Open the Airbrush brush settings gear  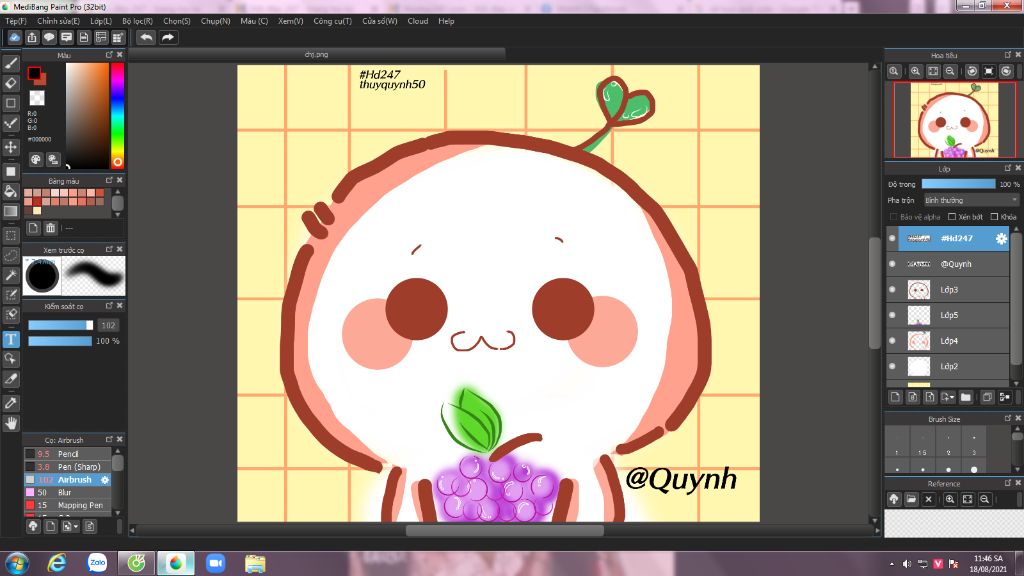(x=104, y=479)
